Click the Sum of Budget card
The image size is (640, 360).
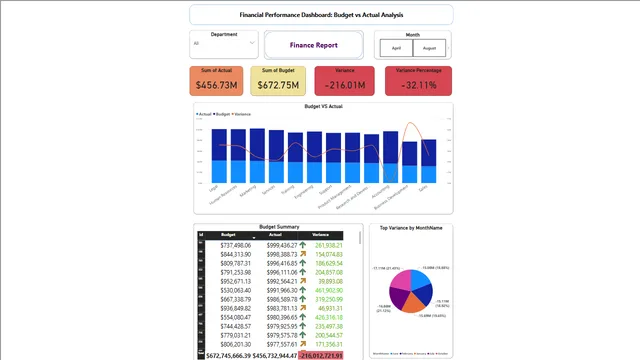pyautogui.click(x=278, y=81)
